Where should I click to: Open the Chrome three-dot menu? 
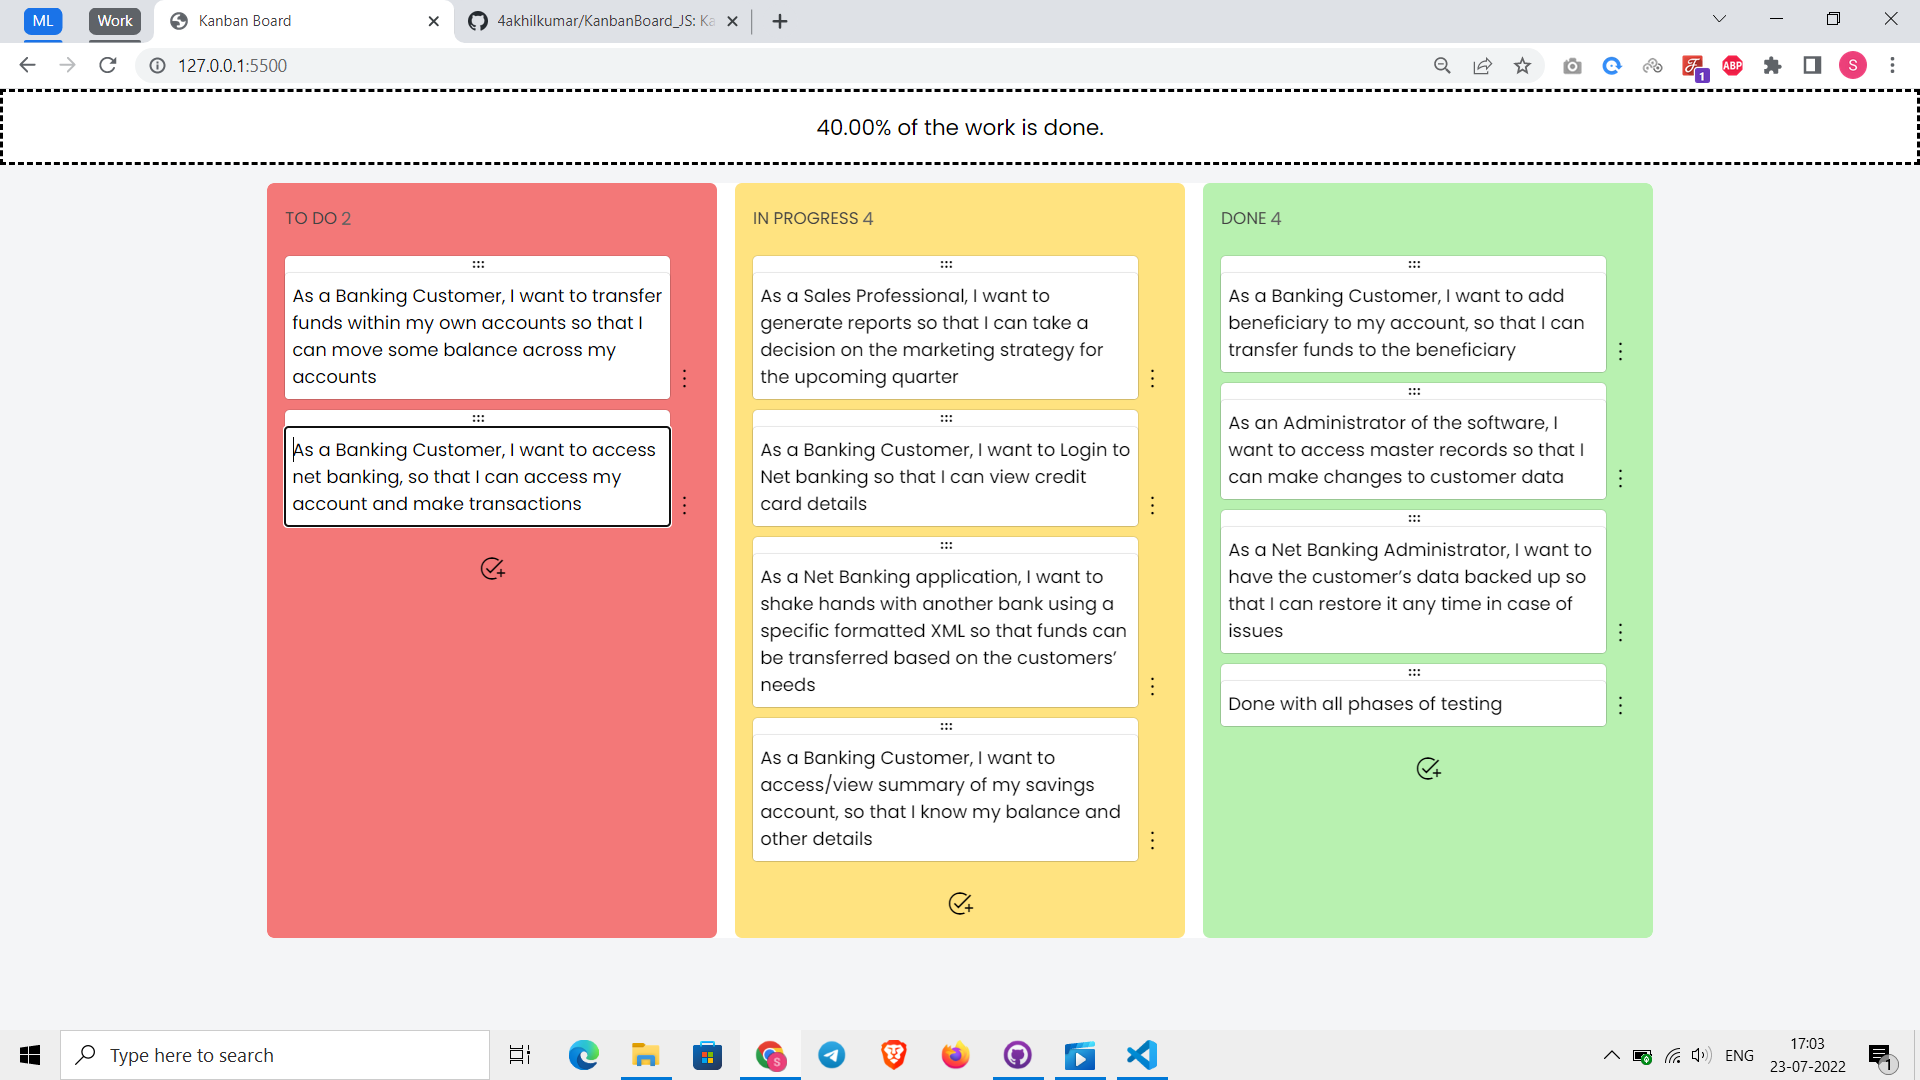(1892, 66)
